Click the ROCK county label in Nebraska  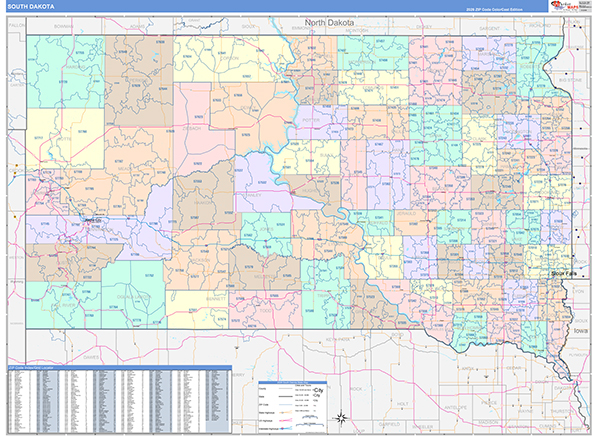(356, 389)
